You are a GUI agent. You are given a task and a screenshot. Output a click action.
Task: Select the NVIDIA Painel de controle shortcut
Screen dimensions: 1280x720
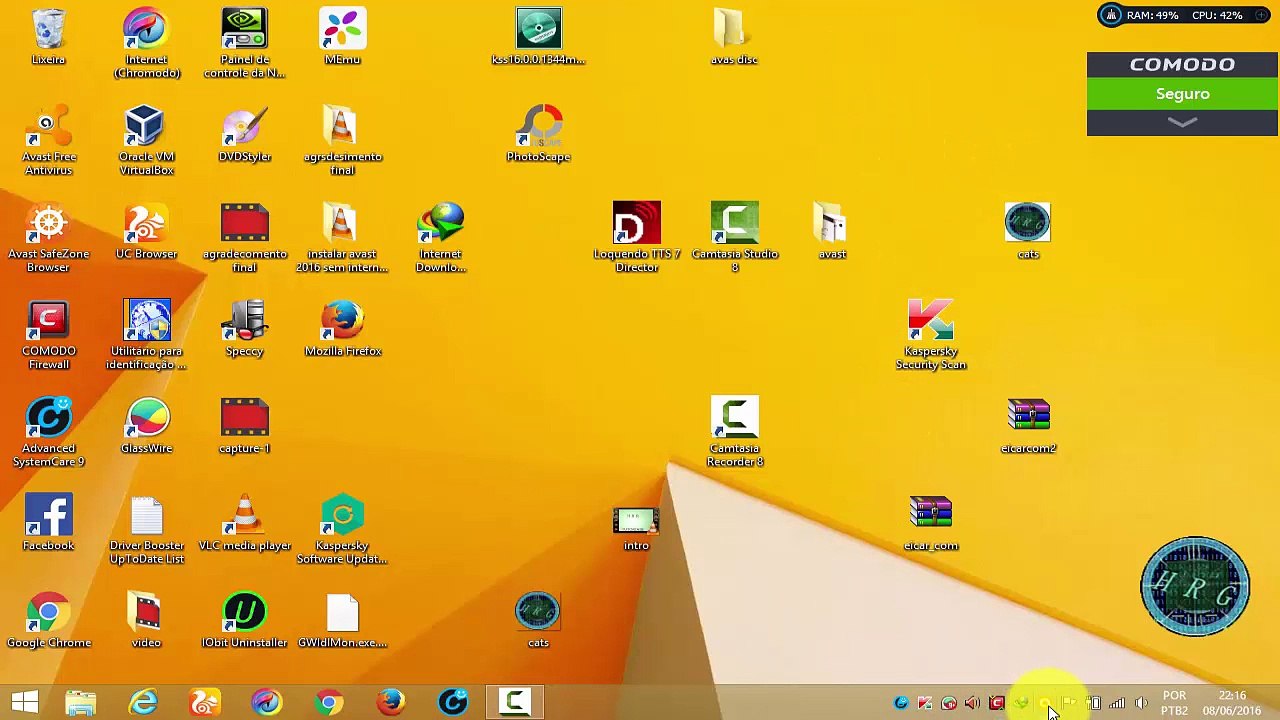click(244, 43)
